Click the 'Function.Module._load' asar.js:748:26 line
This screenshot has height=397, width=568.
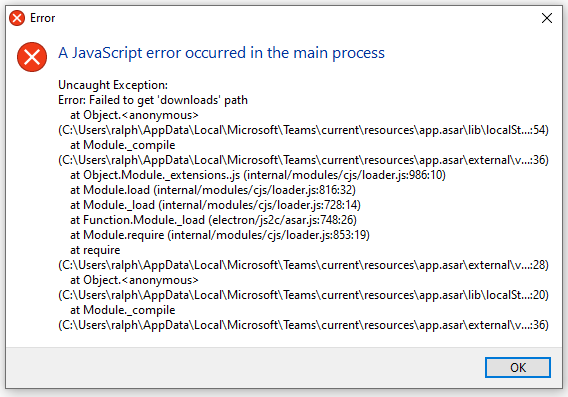tap(213, 220)
